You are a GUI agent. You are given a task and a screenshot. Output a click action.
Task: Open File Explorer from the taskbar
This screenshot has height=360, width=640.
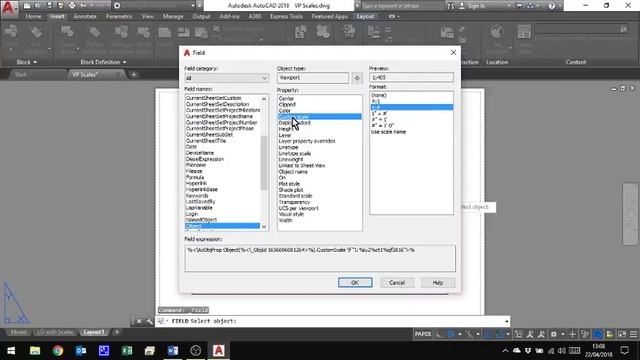click(x=35, y=351)
